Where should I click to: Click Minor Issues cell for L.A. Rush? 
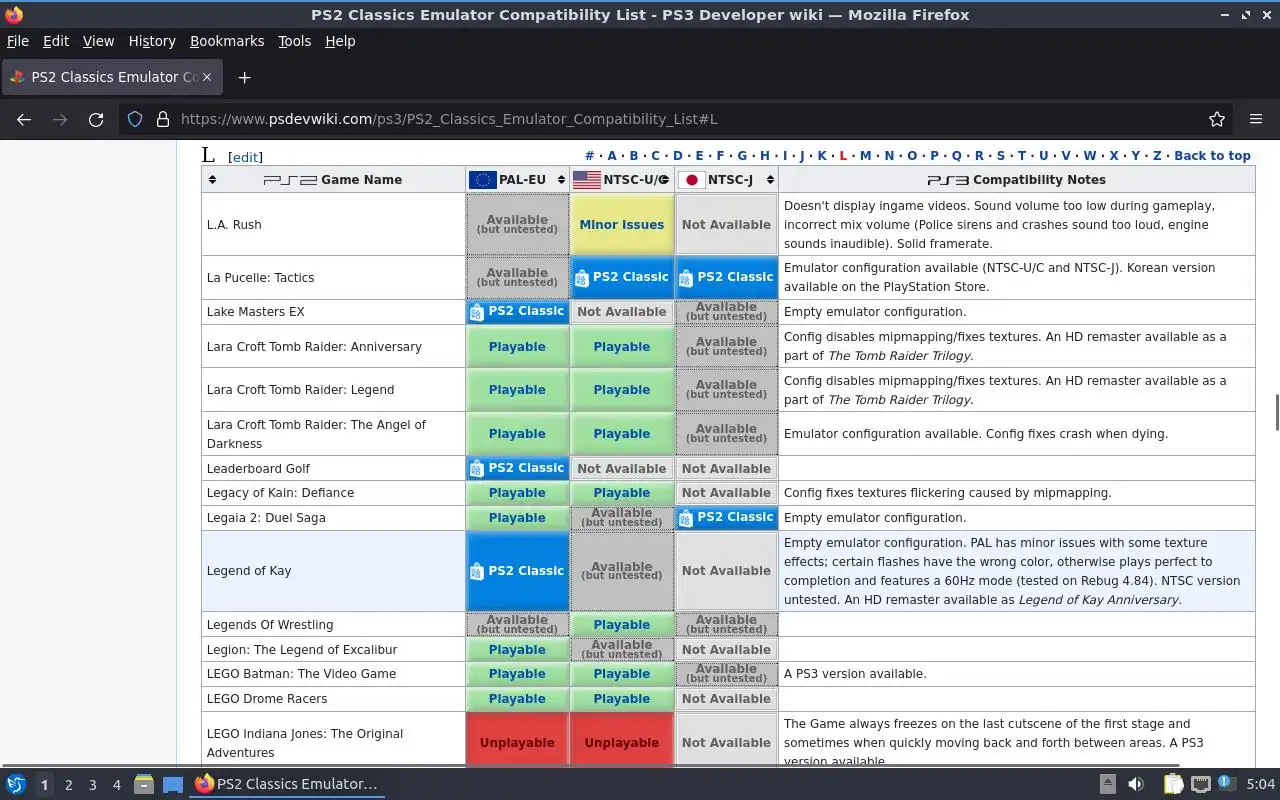click(x=622, y=225)
